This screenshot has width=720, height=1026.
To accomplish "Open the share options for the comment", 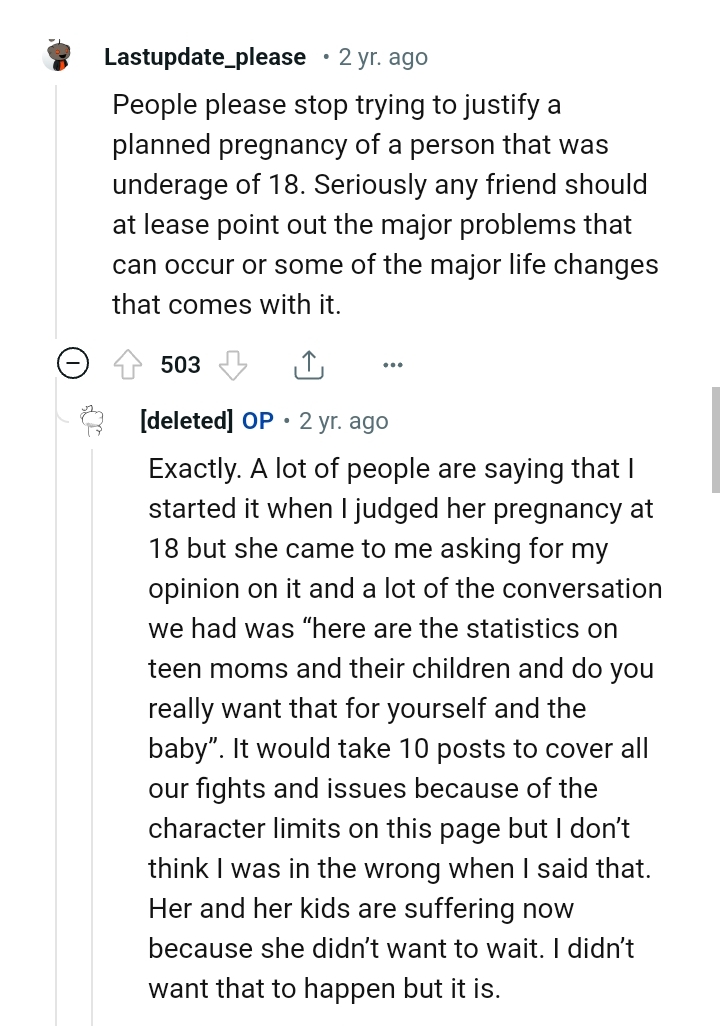I will coord(309,364).
